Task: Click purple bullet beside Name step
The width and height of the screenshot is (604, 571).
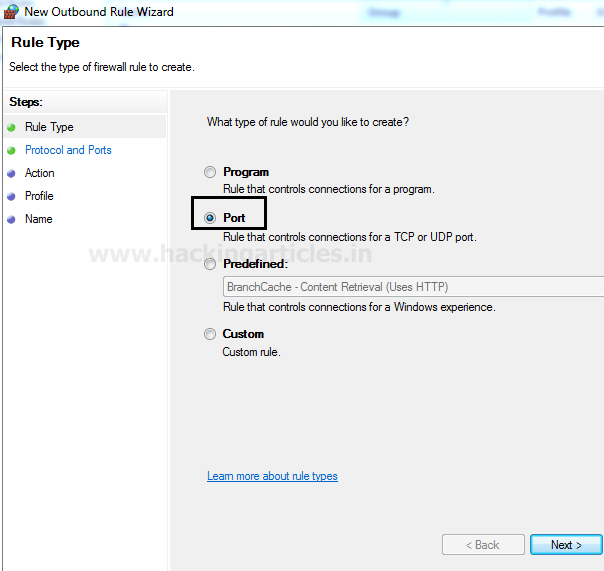Action: pyautogui.click(x=11, y=220)
